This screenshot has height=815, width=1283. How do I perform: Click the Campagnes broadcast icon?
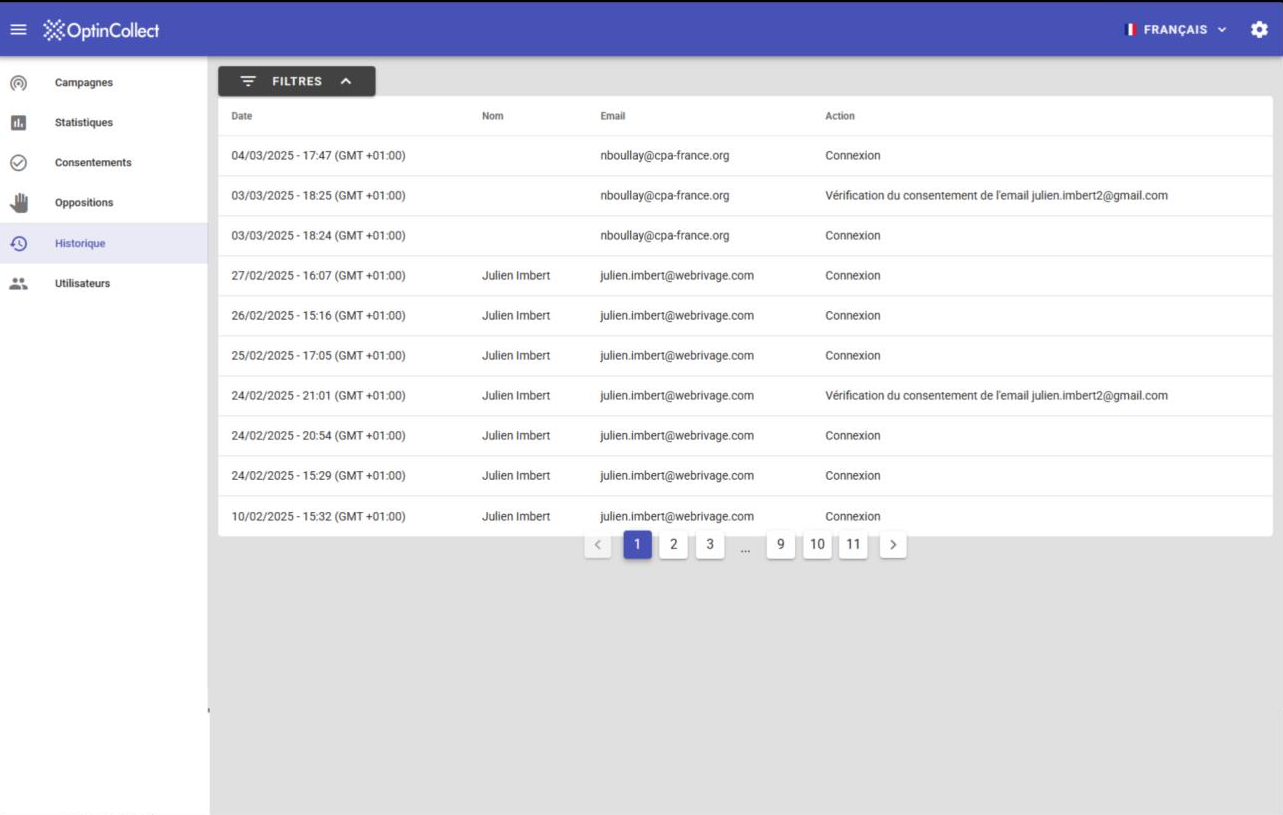[x=18, y=83]
